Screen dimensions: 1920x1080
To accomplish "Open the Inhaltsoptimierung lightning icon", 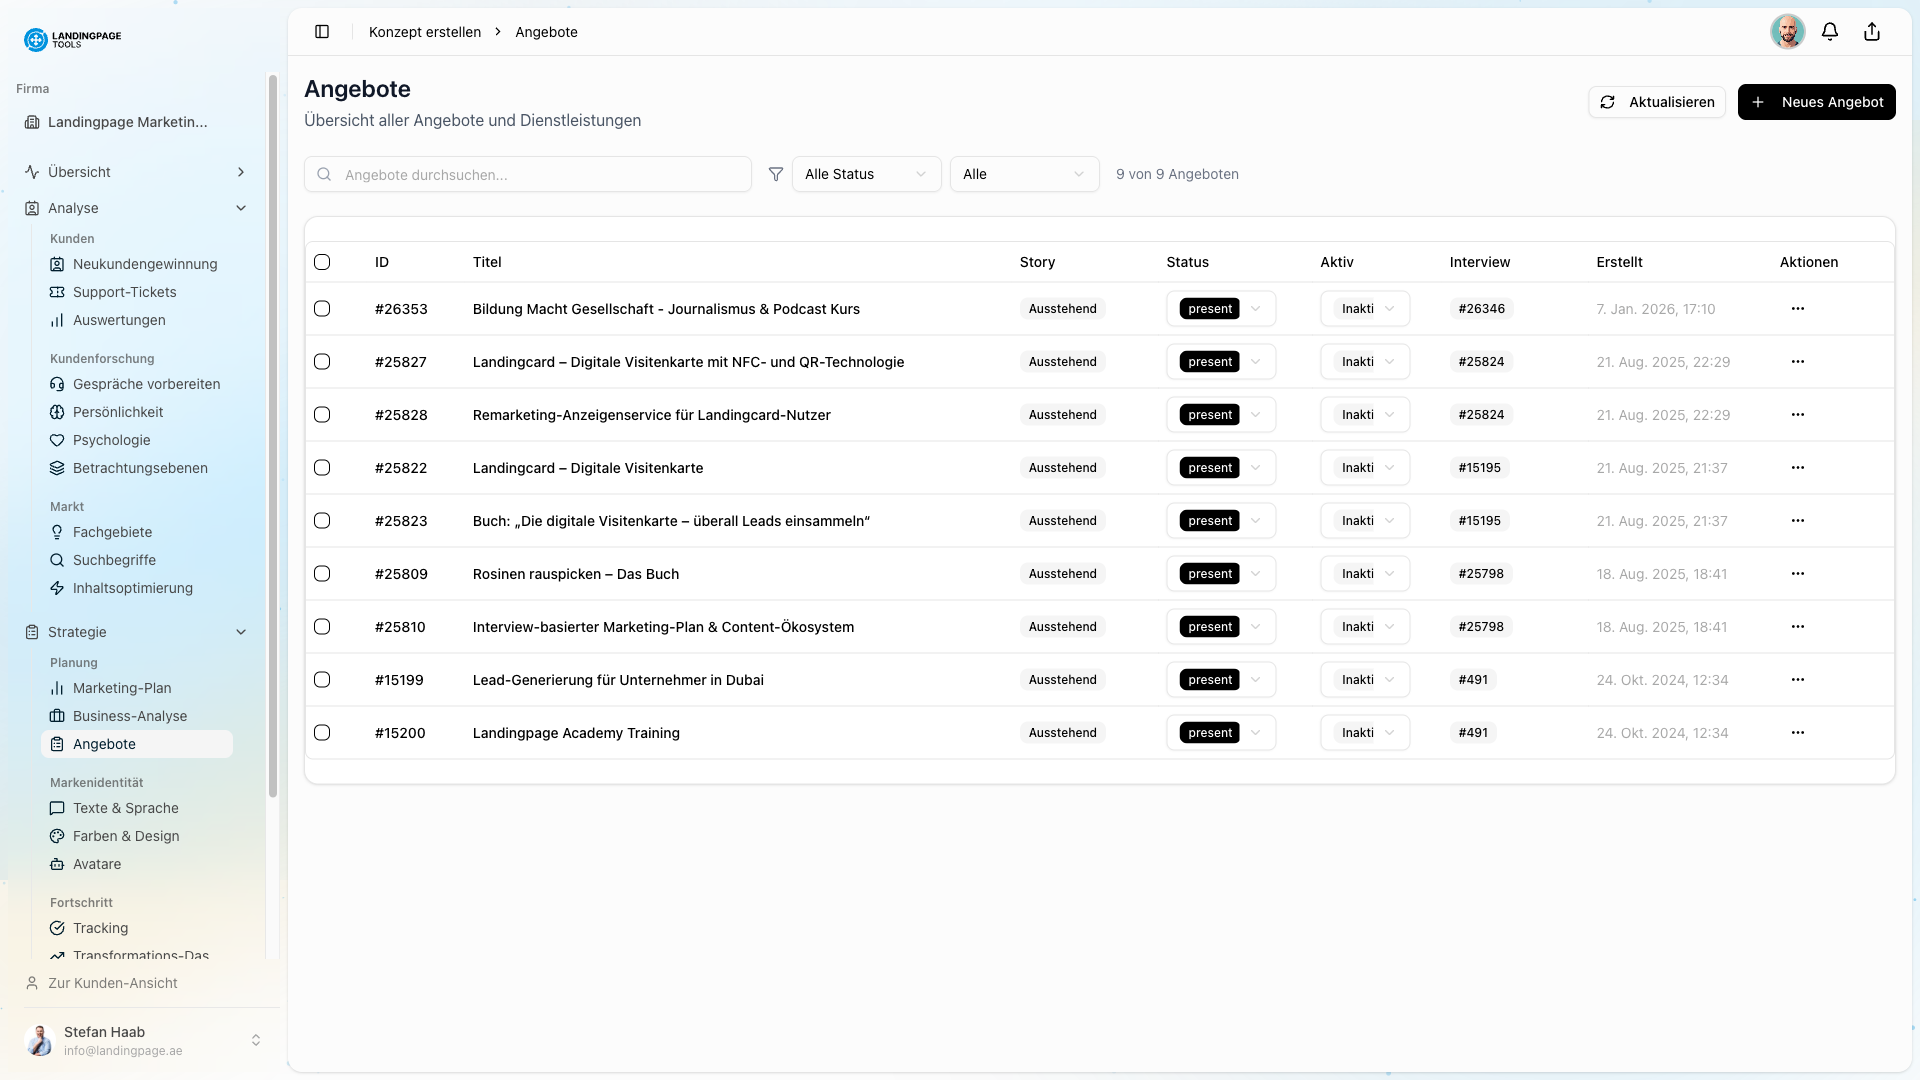I will click(x=58, y=588).
